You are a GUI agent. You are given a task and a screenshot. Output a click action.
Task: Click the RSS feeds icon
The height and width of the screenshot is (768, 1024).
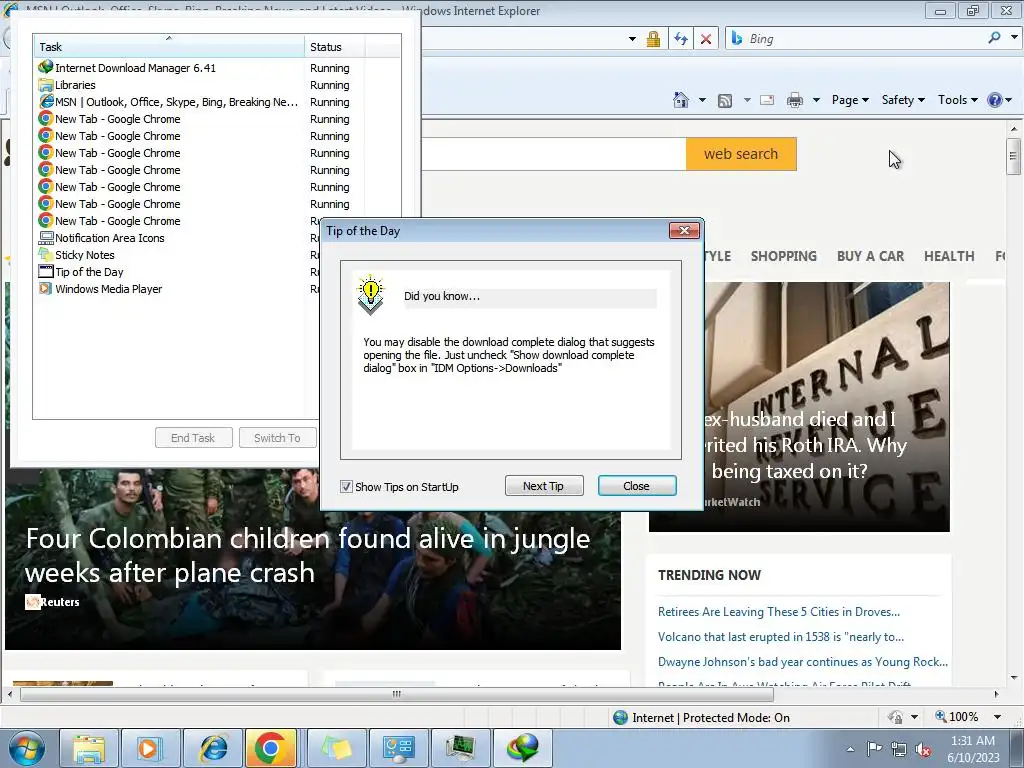(x=725, y=101)
